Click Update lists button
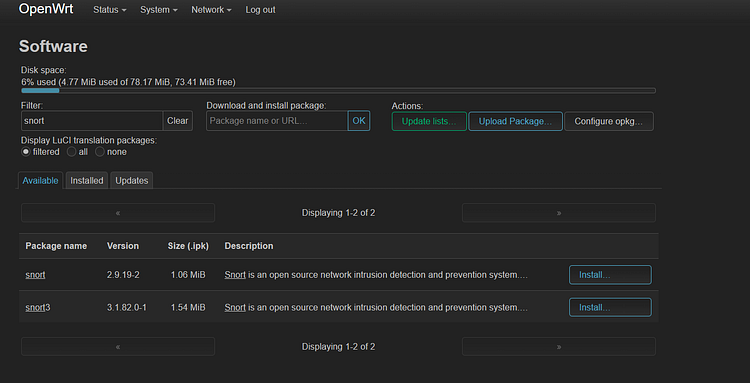 [x=429, y=121]
